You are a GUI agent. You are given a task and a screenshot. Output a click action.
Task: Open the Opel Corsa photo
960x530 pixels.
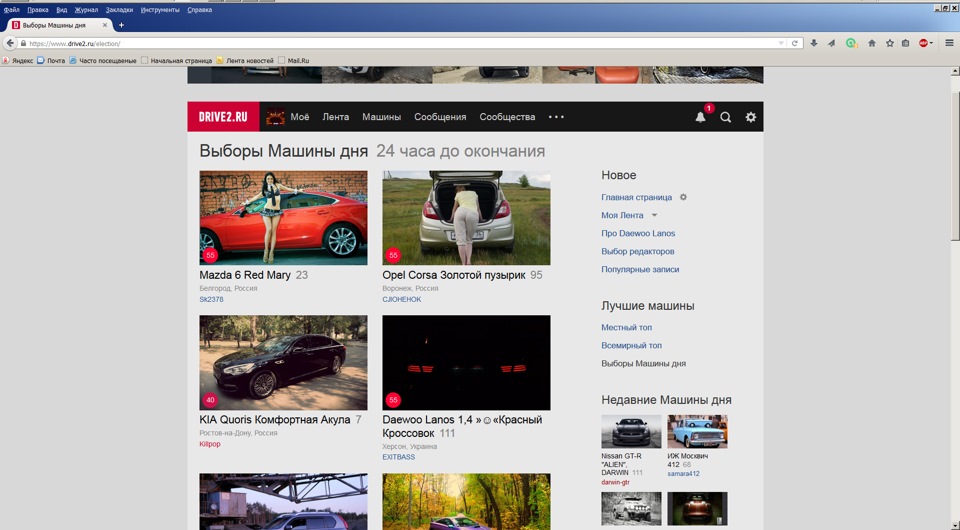click(467, 218)
